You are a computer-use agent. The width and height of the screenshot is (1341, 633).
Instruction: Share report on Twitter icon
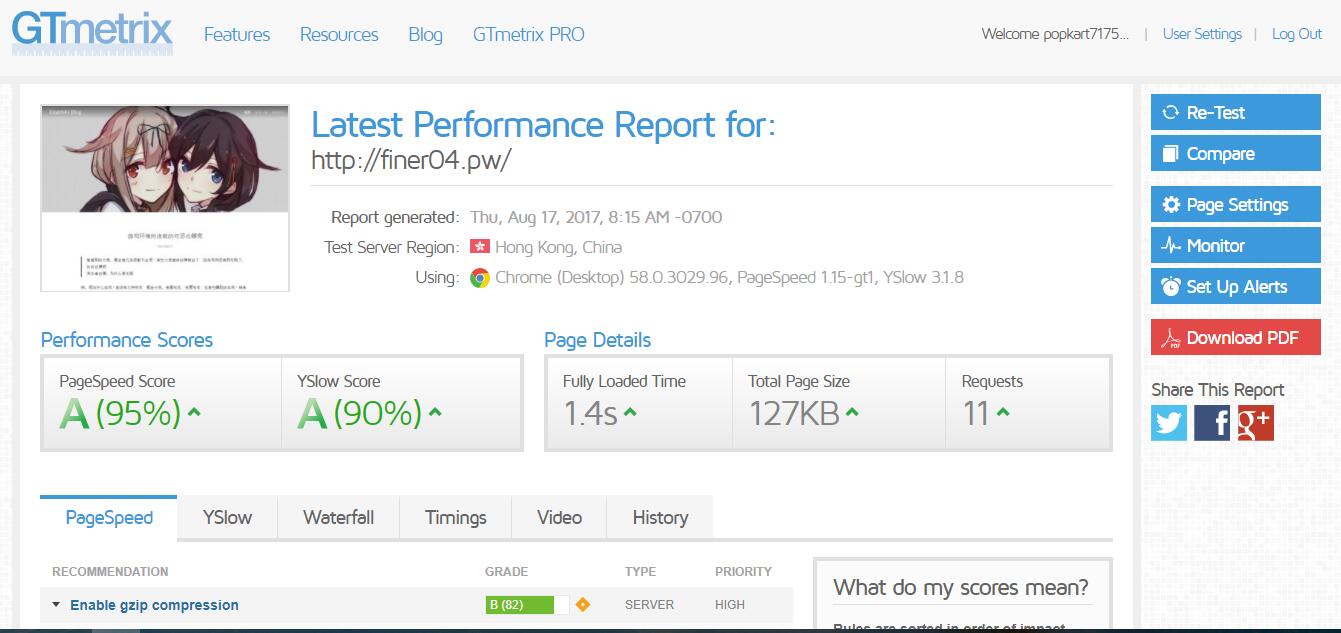click(x=1169, y=423)
